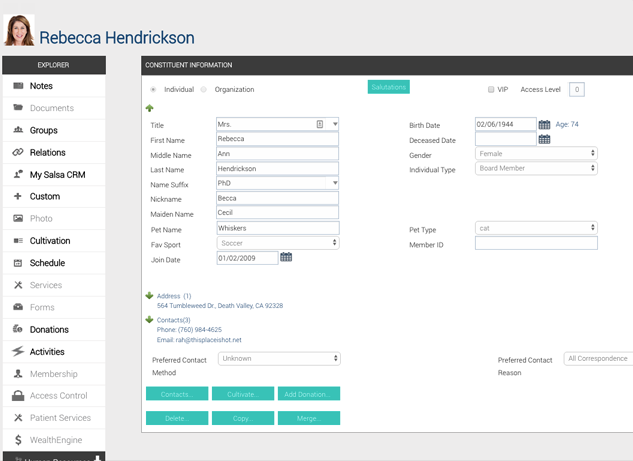Open Relations in the Explorer sidebar
The width and height of the screenshot is (633, 461).
[47, 153]
